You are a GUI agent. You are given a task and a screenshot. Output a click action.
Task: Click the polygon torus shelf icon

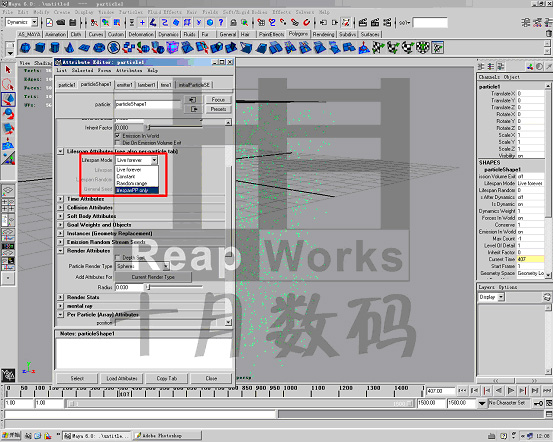pyautogui.click(x=99, y=48)
